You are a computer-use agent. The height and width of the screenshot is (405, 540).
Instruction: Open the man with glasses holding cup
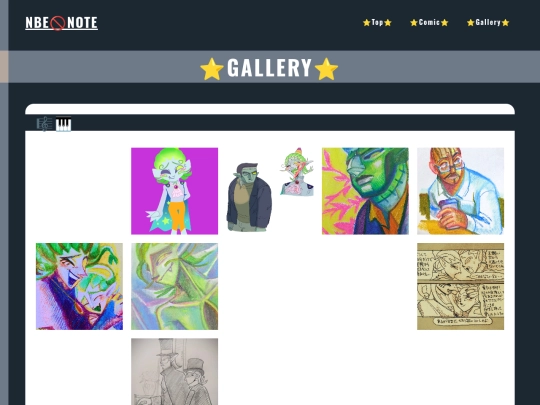pos(460,191)
